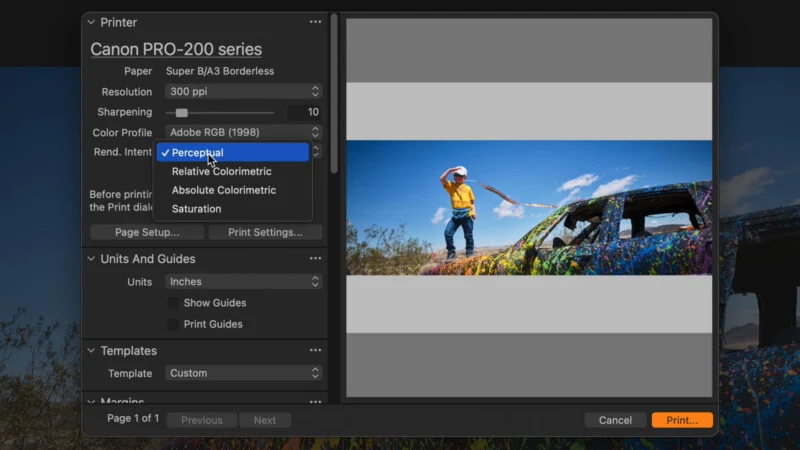The width and height of the screenshot is (800, 450).
Task: Select Relative Colorimetric rendering intent
Action: pyautogui.click(x=233, y=171)
